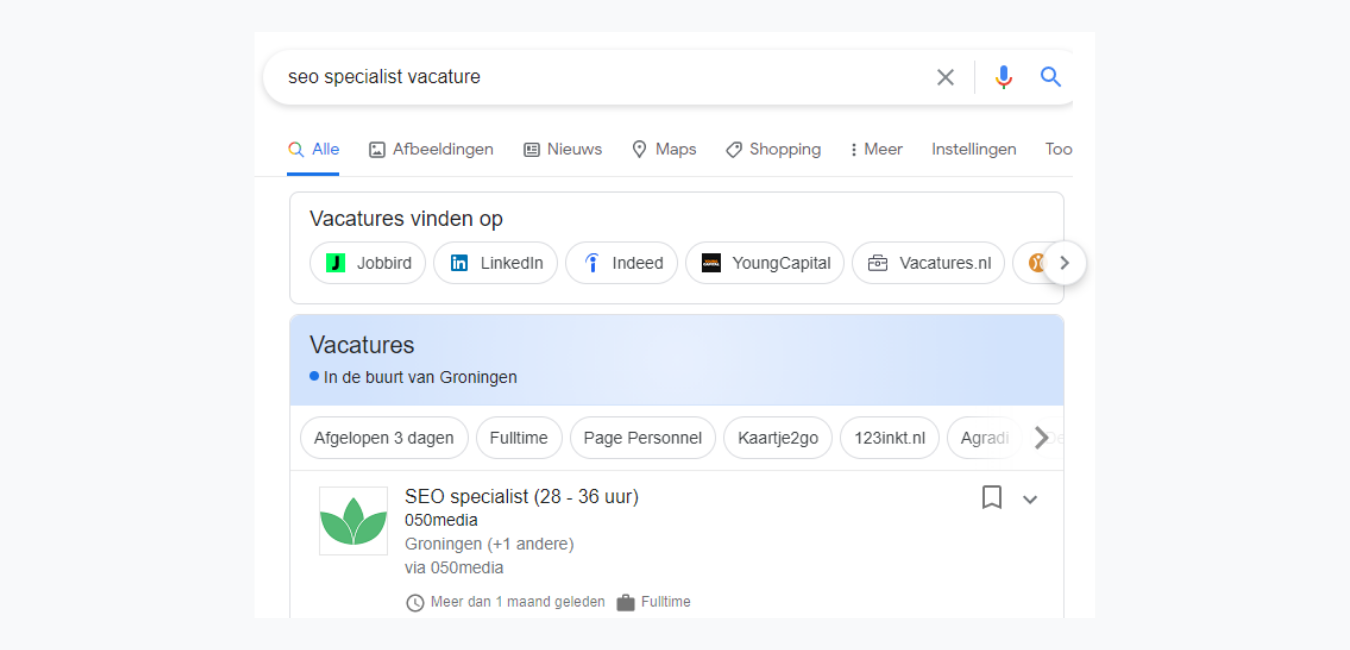
Task: Filter jobs by Fulltime chip
Action: 519,438
